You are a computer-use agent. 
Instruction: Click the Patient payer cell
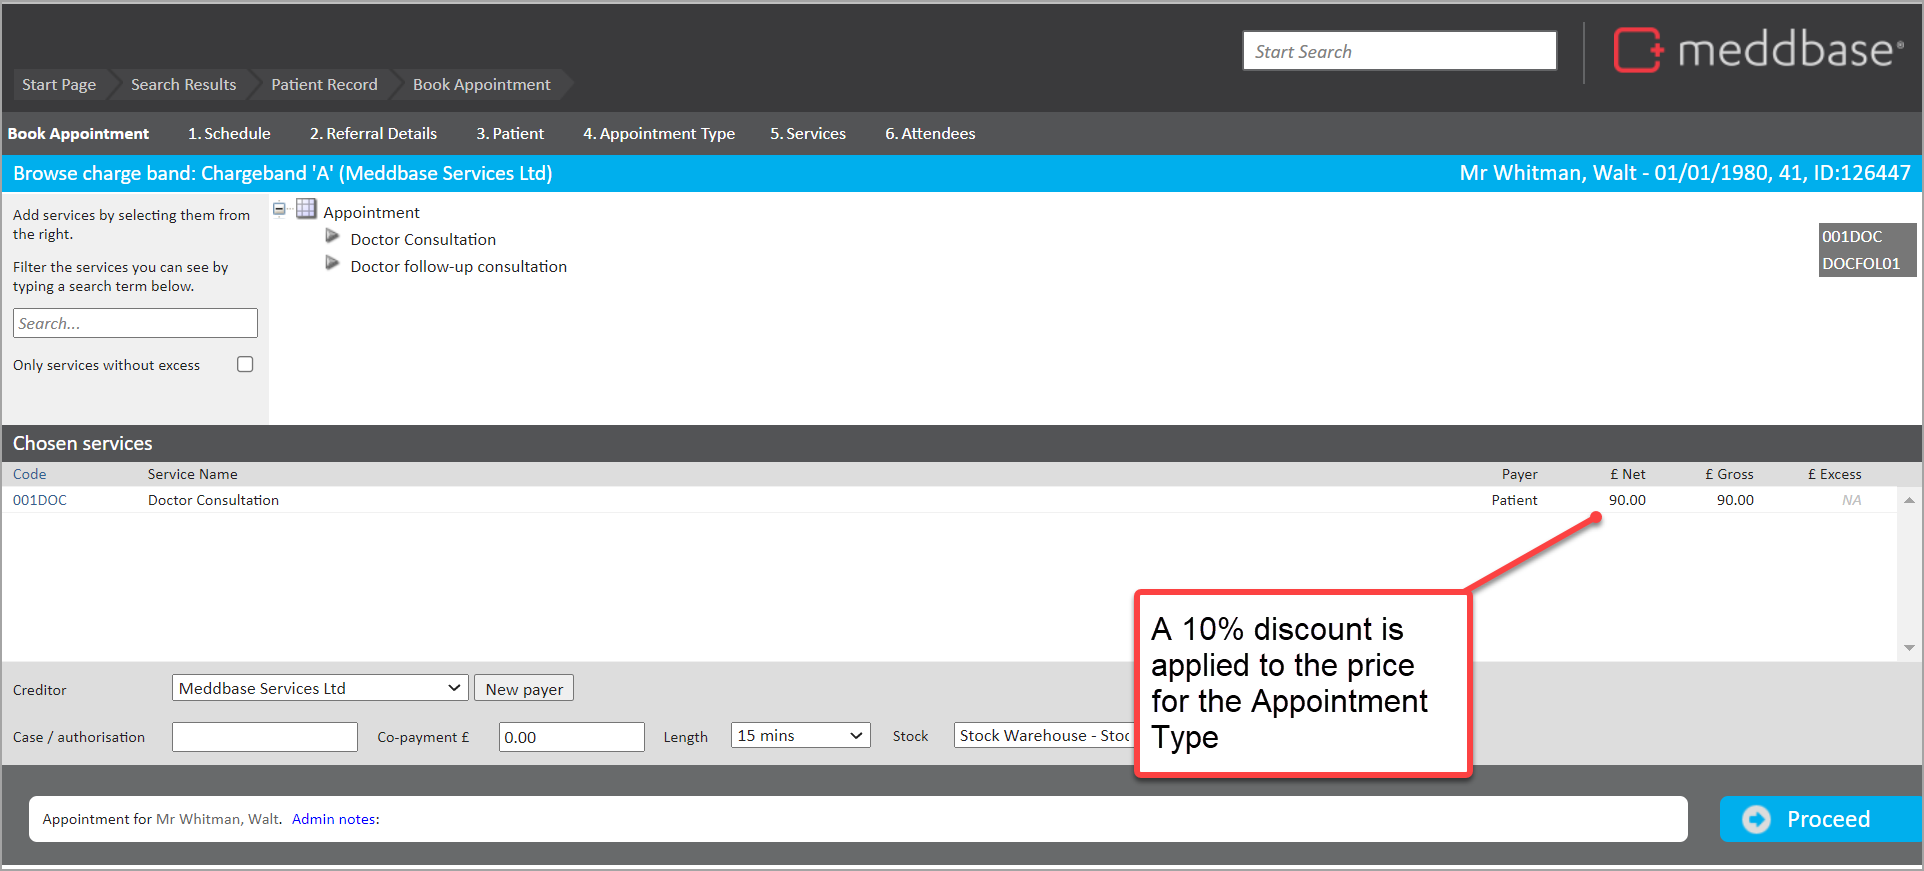tap(1514, 500)
